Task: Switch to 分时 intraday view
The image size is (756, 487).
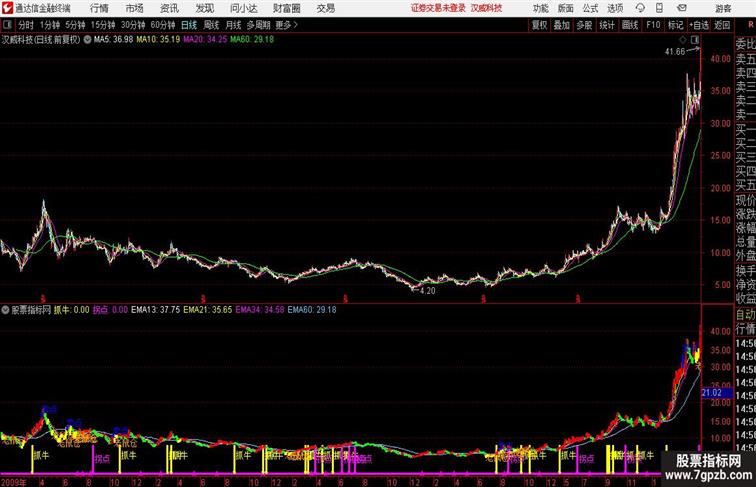Action: 26,25
